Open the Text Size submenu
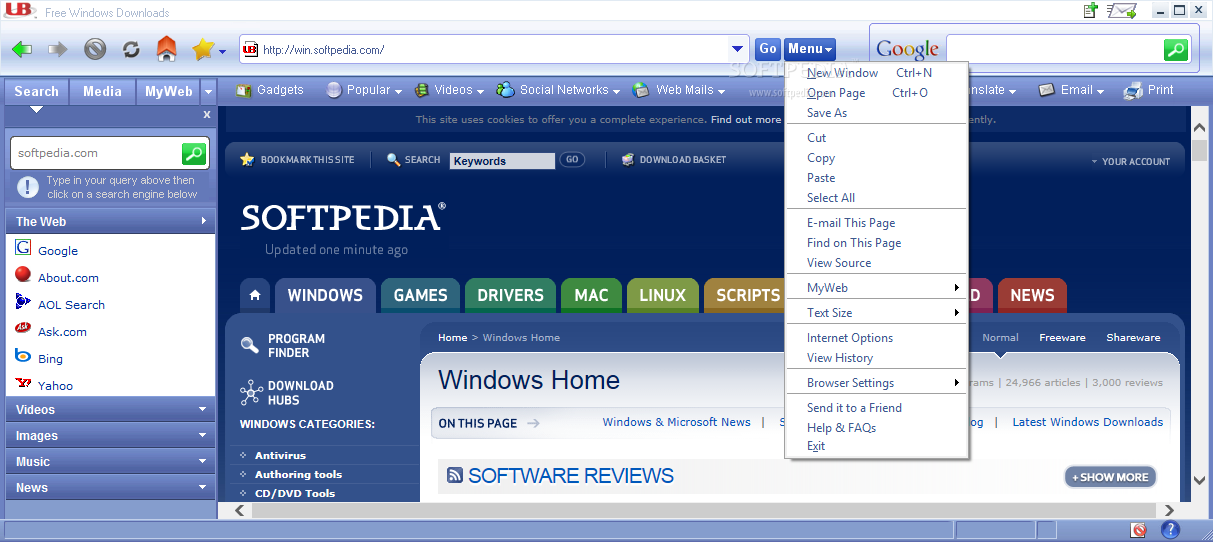The height and width of the screenshot is (542, 1213). click(x=876, y=313)
